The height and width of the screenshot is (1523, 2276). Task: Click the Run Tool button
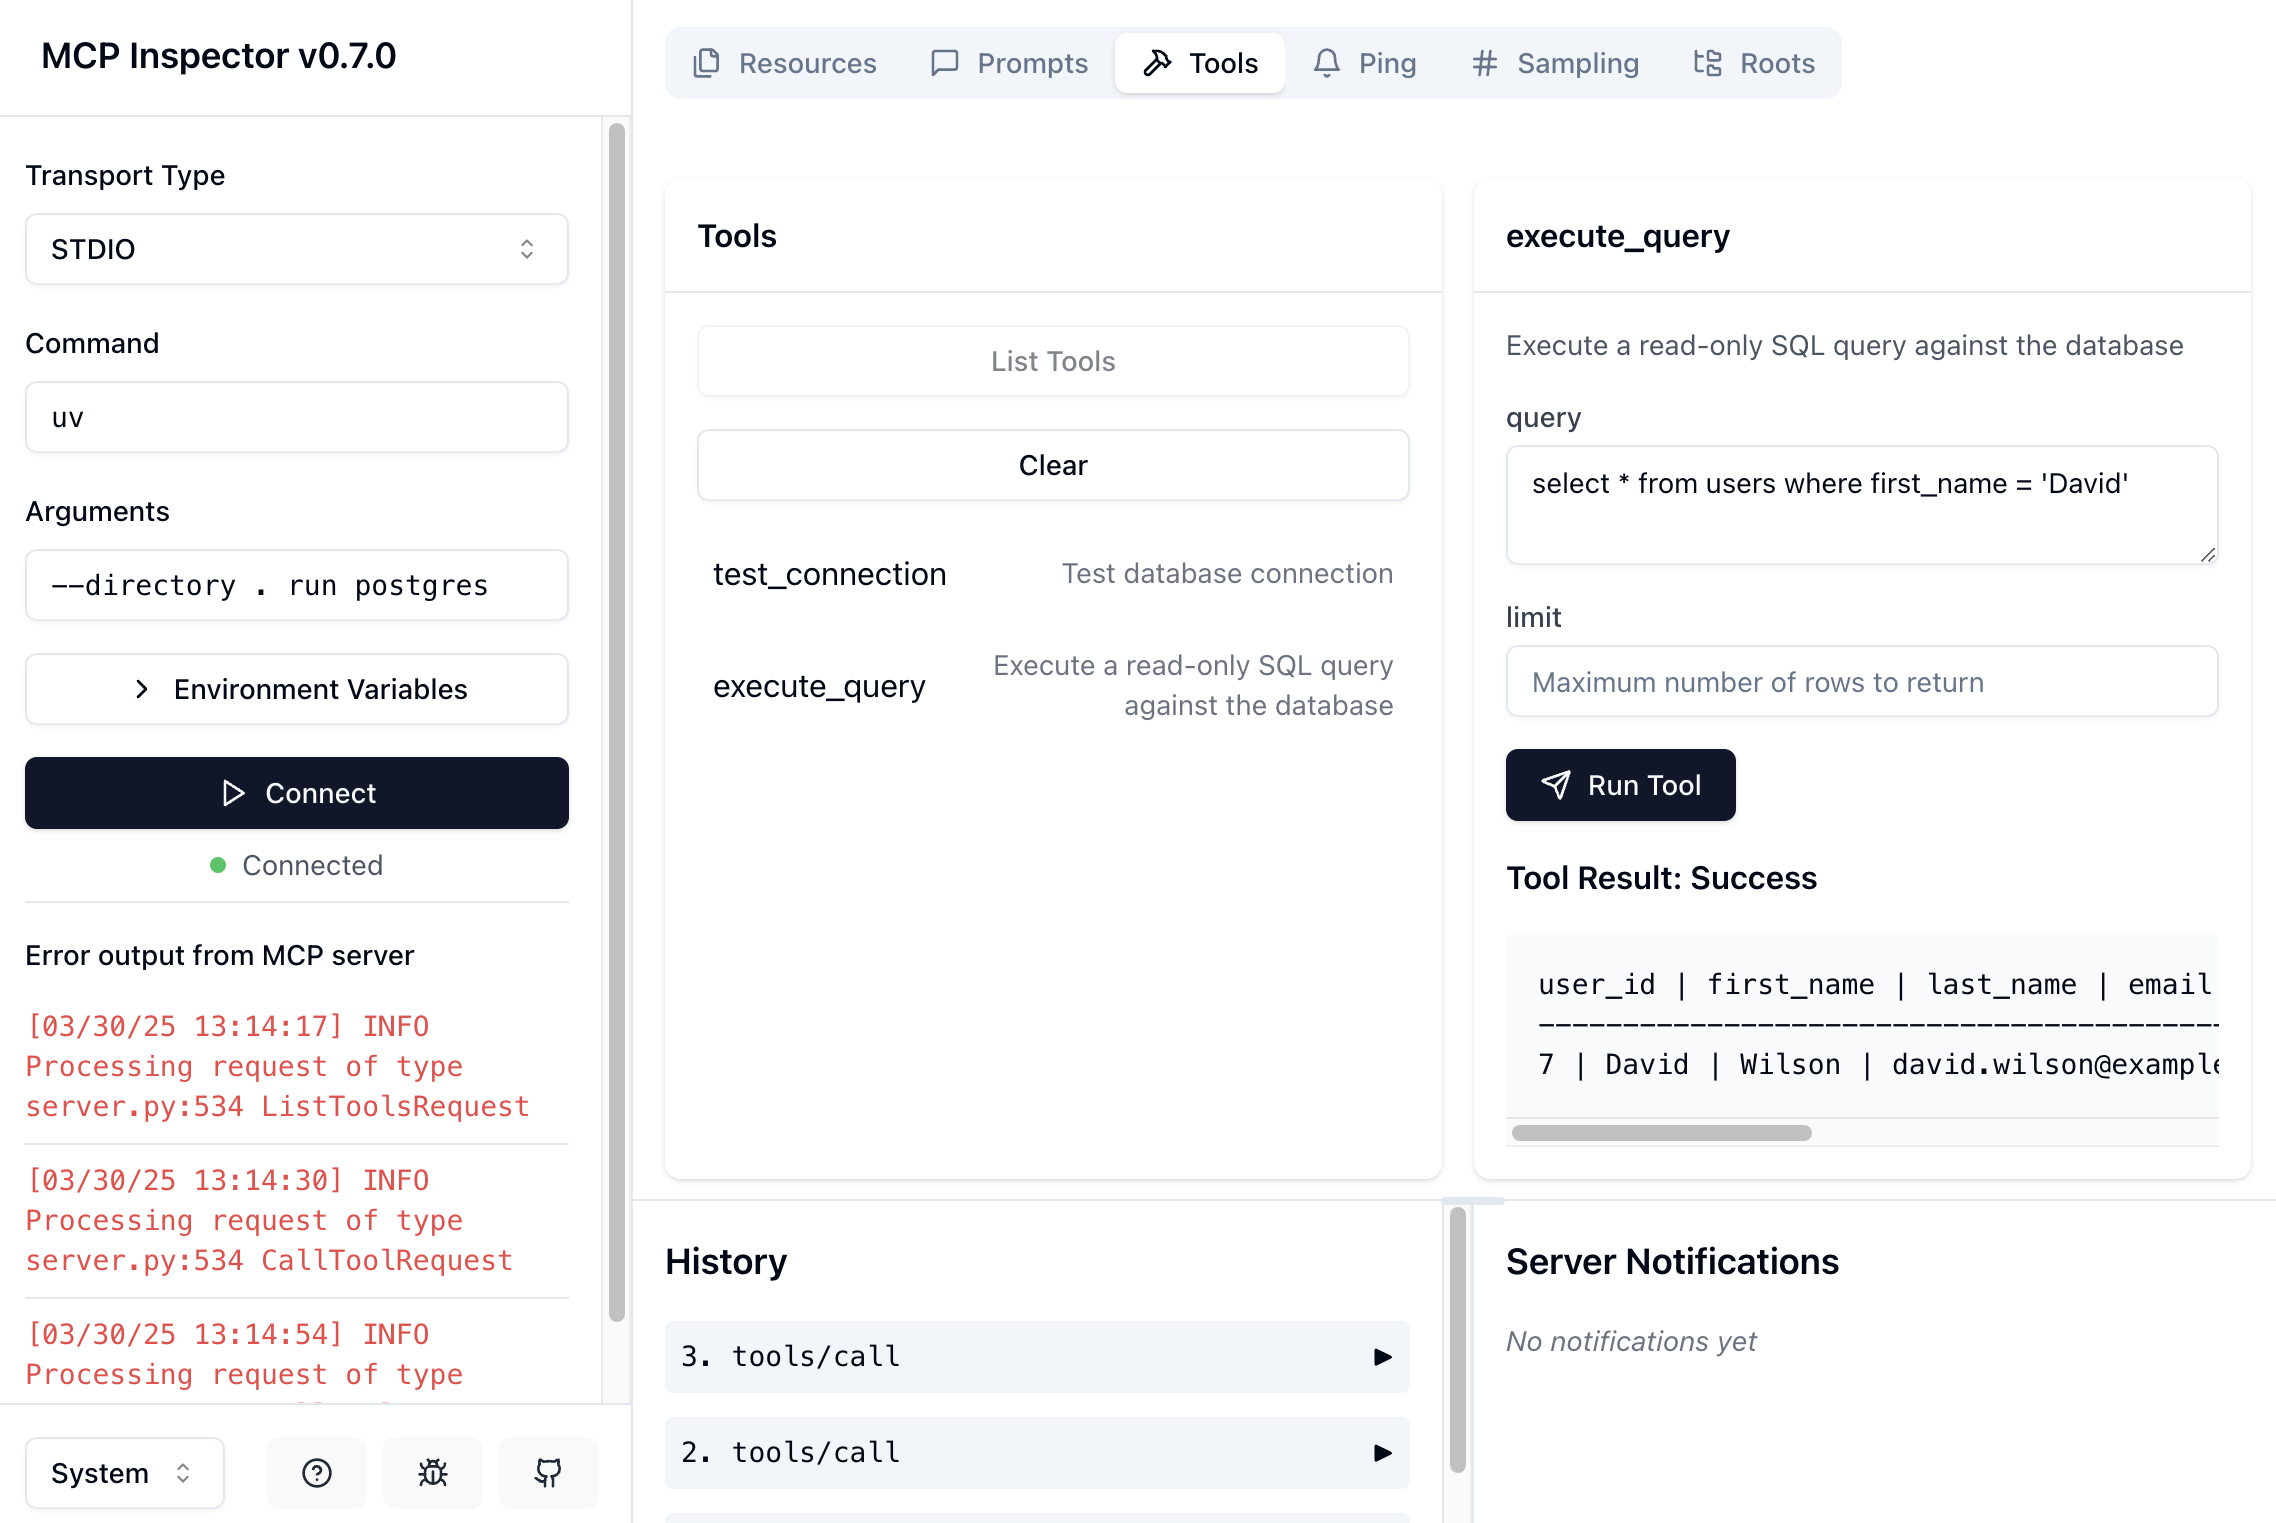(1620, 785)
